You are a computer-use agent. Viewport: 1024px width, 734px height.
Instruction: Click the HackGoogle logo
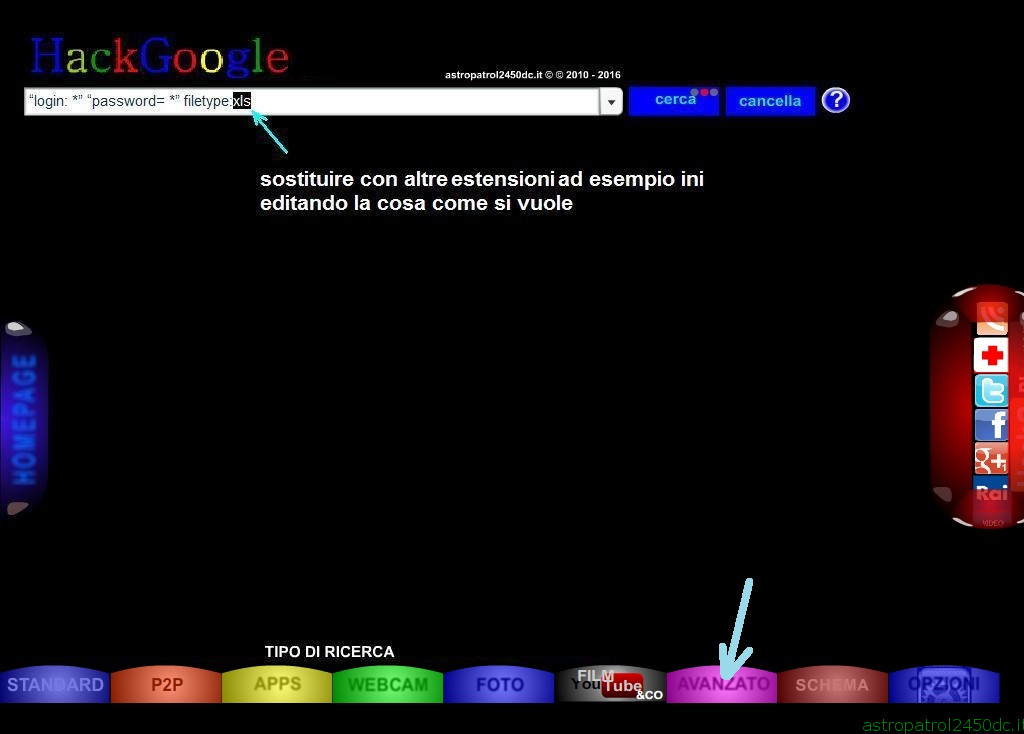[159, 56]
